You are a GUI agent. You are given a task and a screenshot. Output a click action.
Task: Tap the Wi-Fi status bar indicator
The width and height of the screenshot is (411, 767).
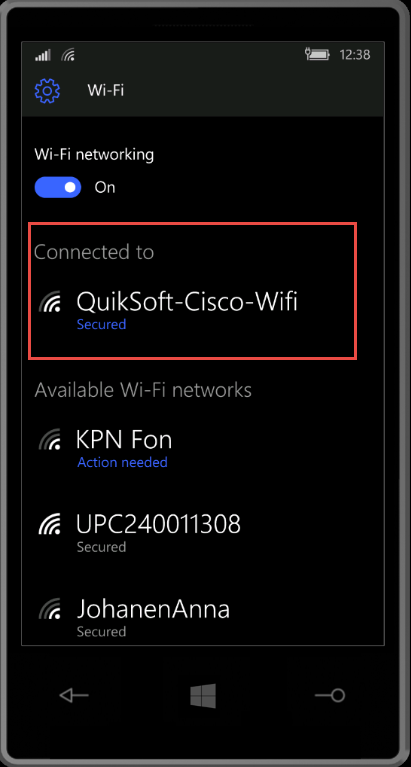[68, 55]
